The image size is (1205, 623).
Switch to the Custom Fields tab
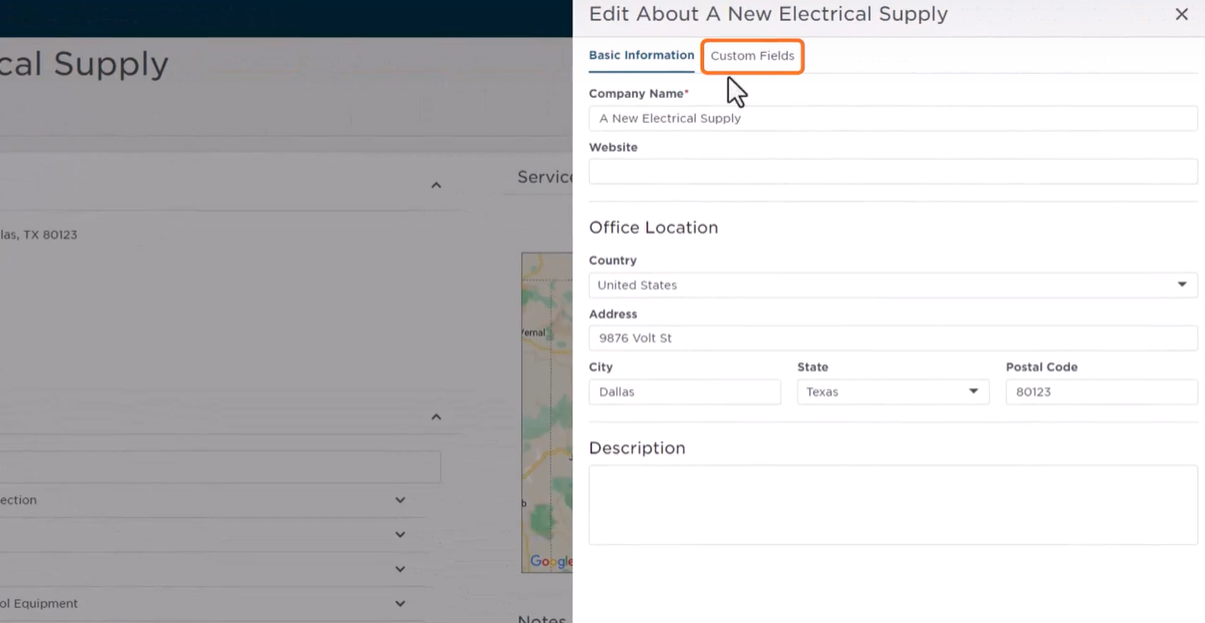[x=752, y=56]
